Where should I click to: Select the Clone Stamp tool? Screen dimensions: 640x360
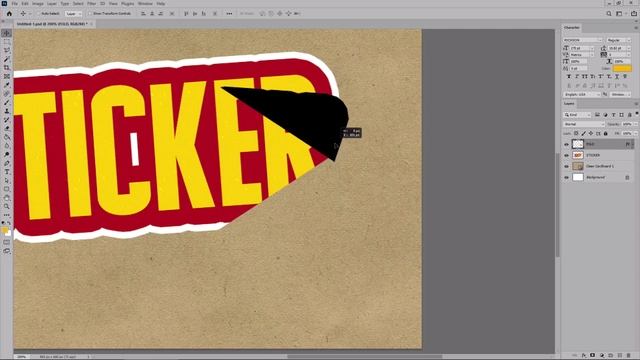(x=7, y=111)
